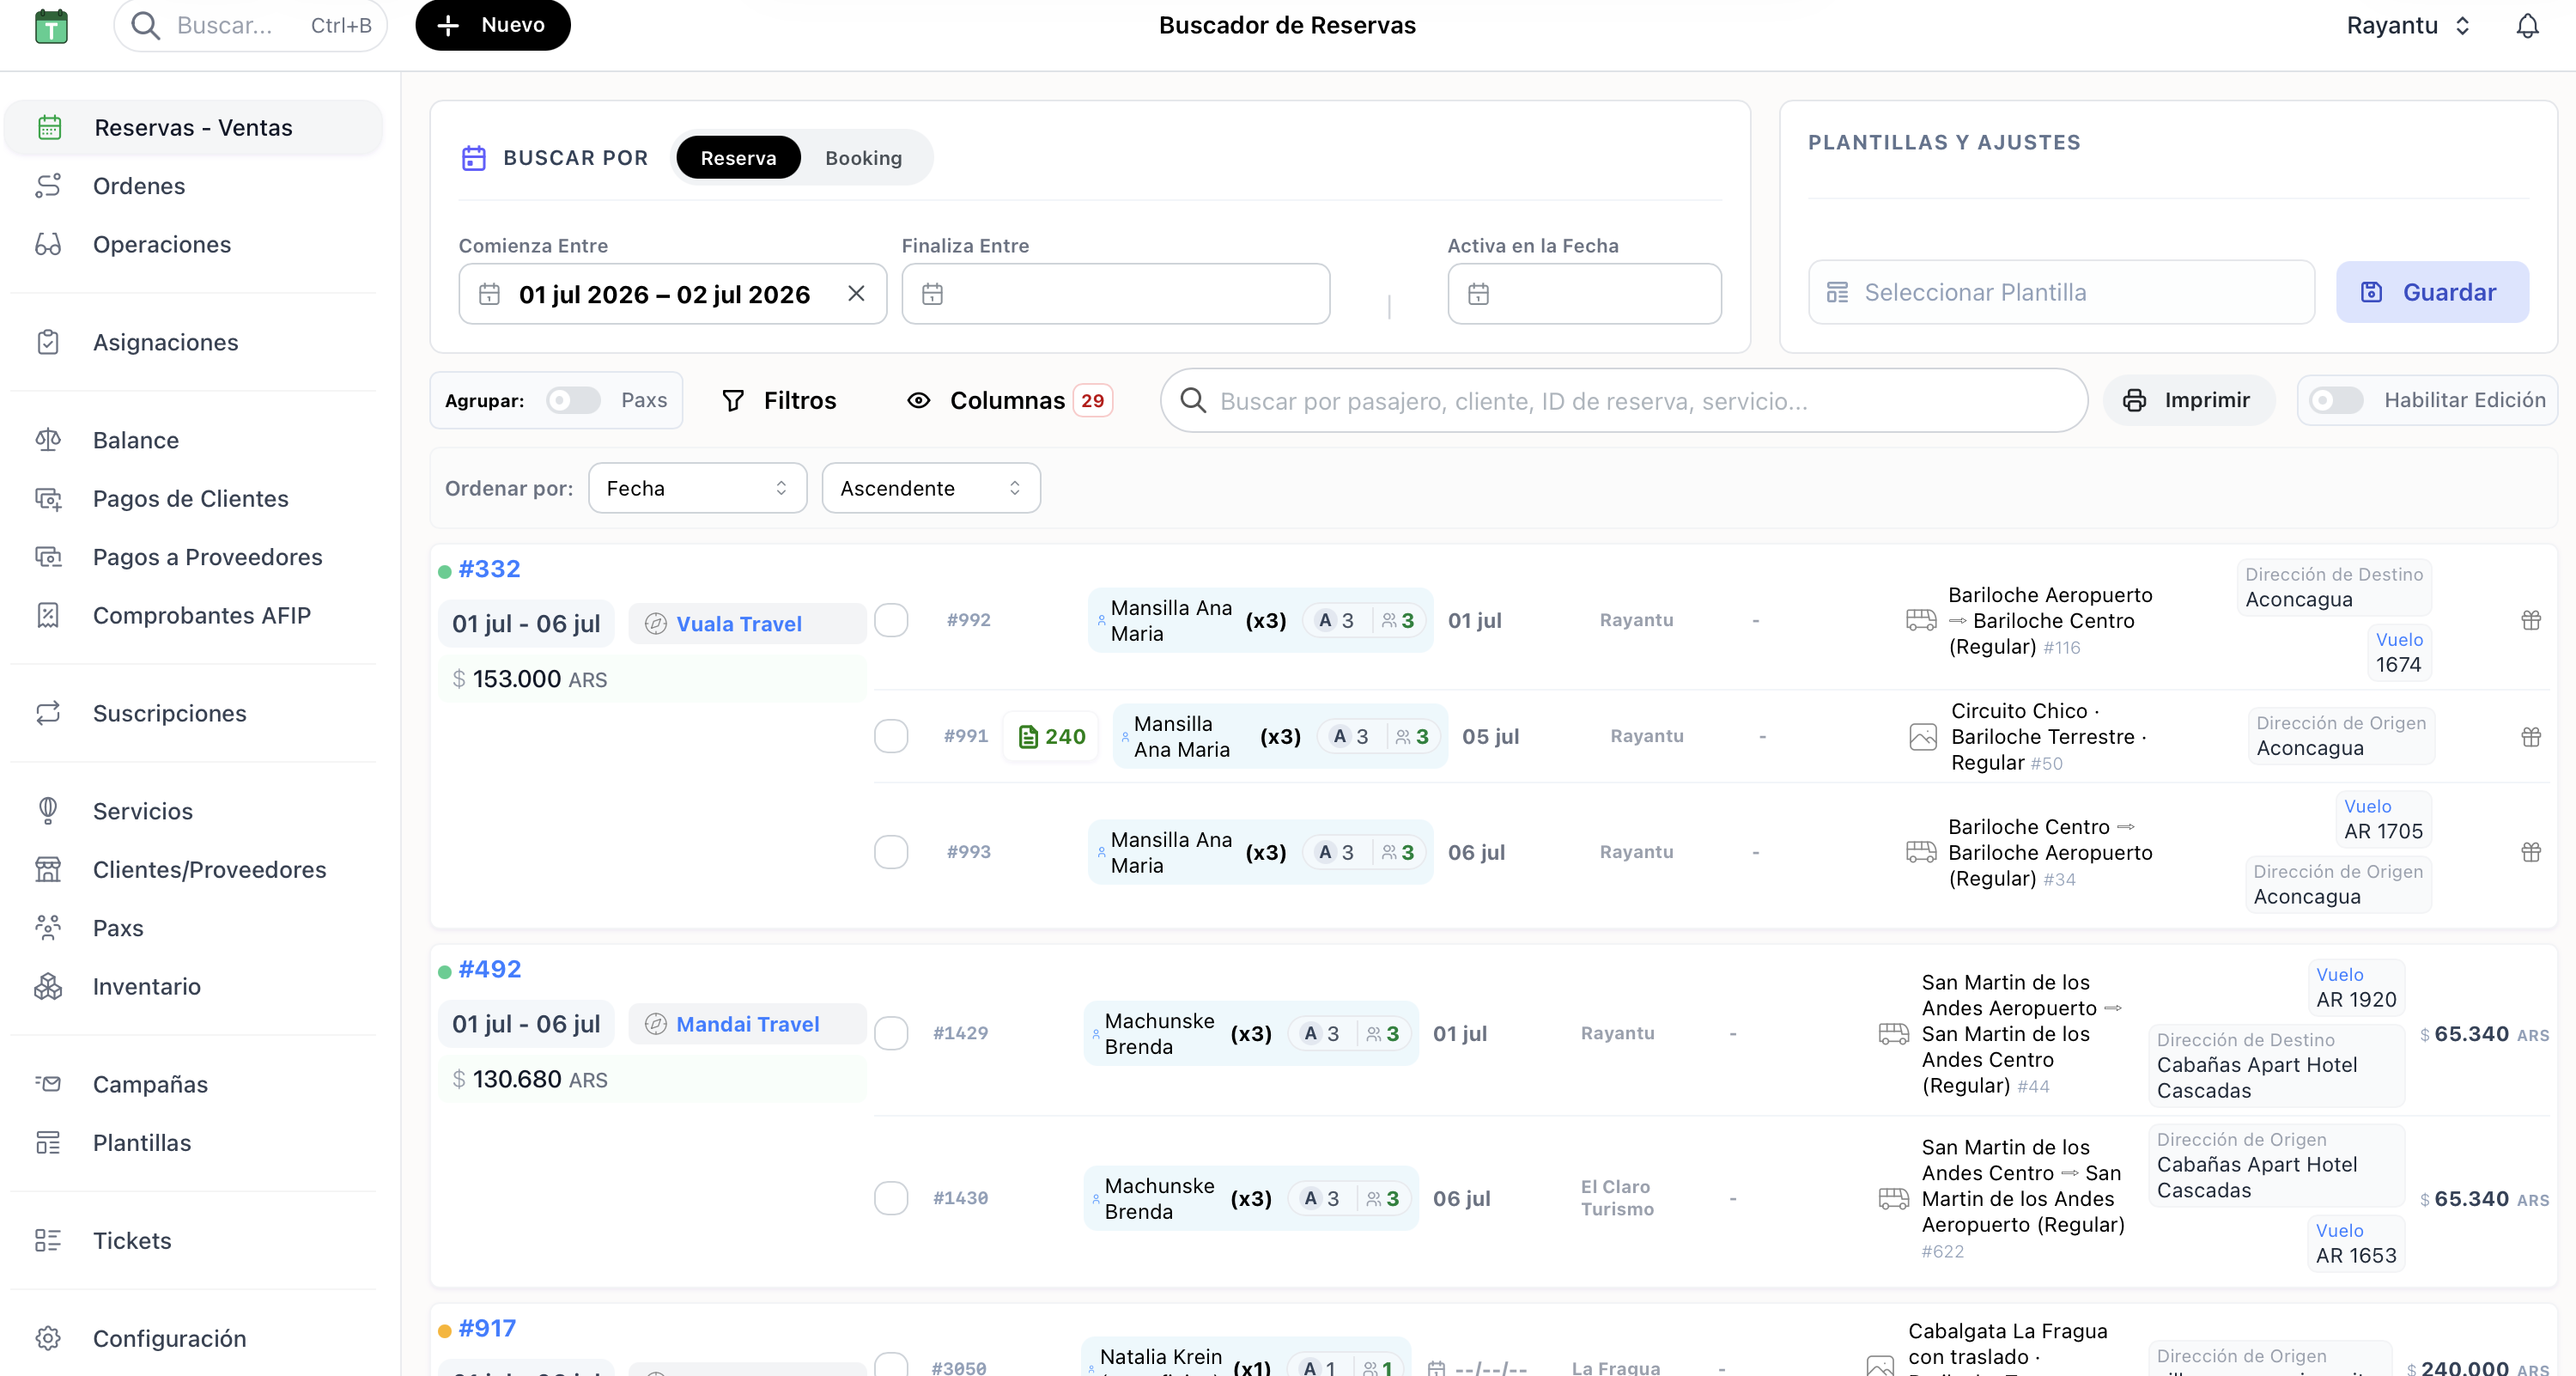Click the Balance scales icon

click(48, 440)
